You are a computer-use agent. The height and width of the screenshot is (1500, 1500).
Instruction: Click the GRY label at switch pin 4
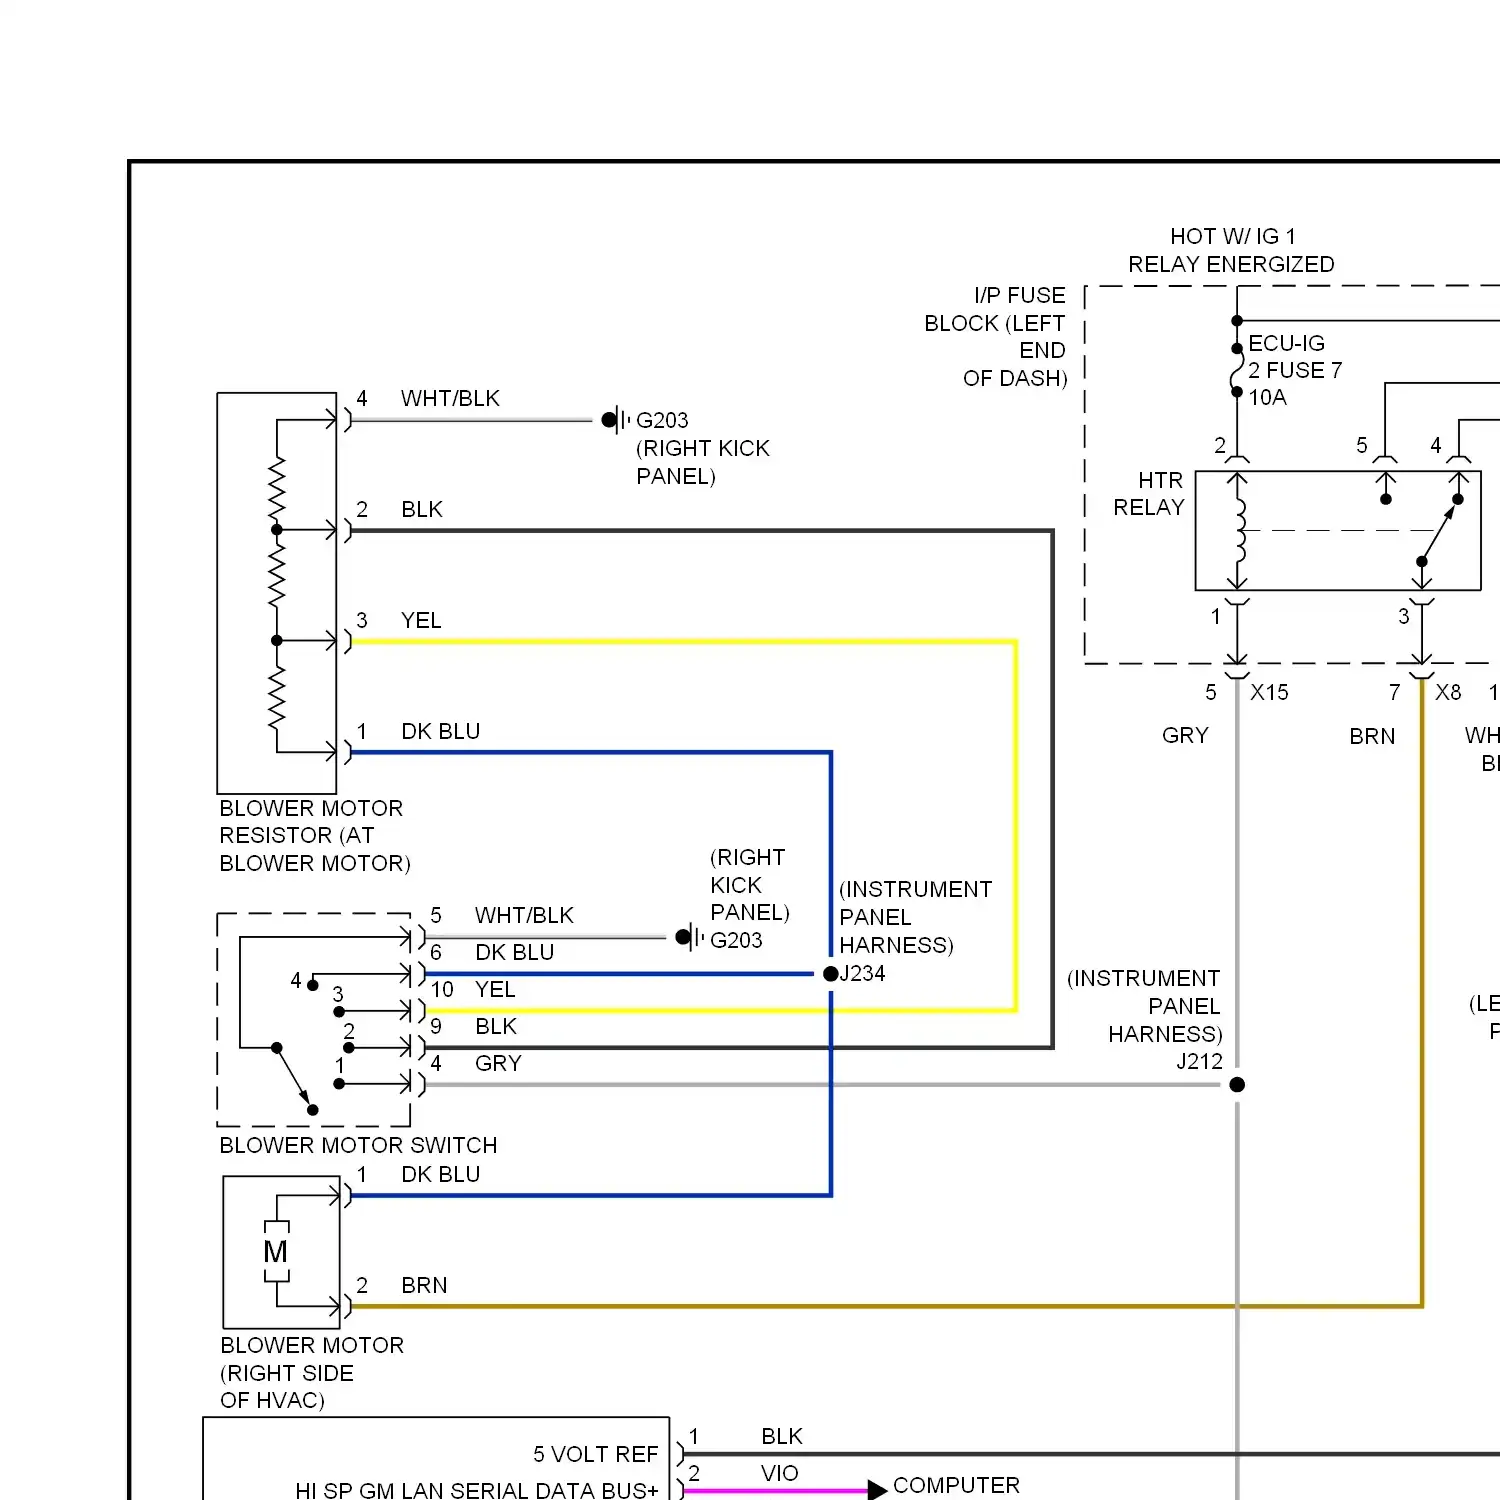point(498,1063)
